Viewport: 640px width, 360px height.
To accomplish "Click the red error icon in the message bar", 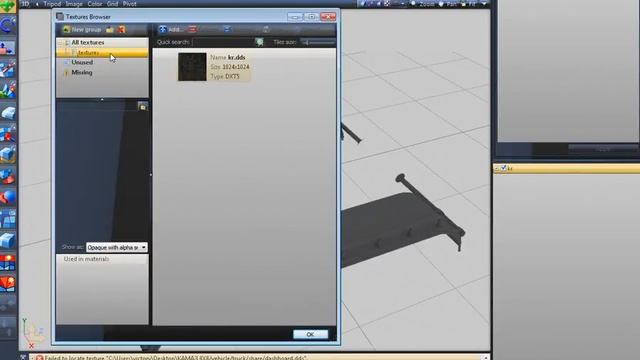I will [39, 358].
